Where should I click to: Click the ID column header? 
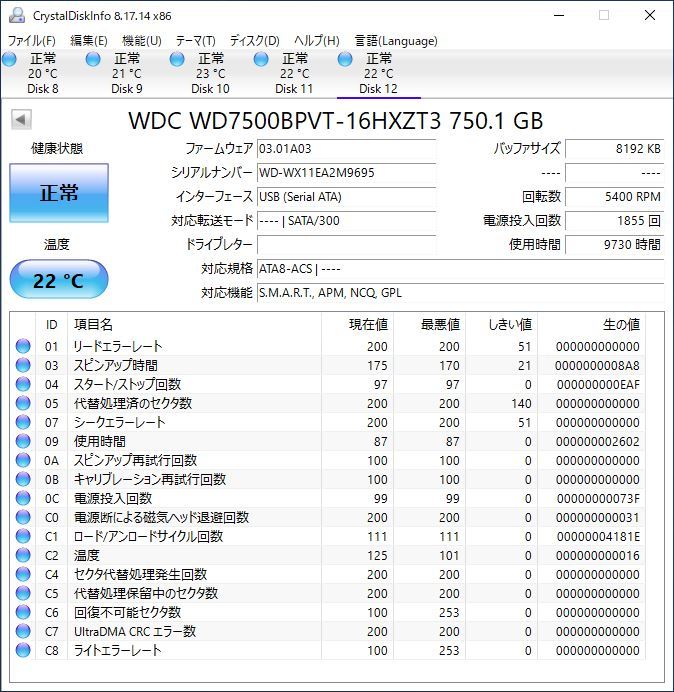52,325
